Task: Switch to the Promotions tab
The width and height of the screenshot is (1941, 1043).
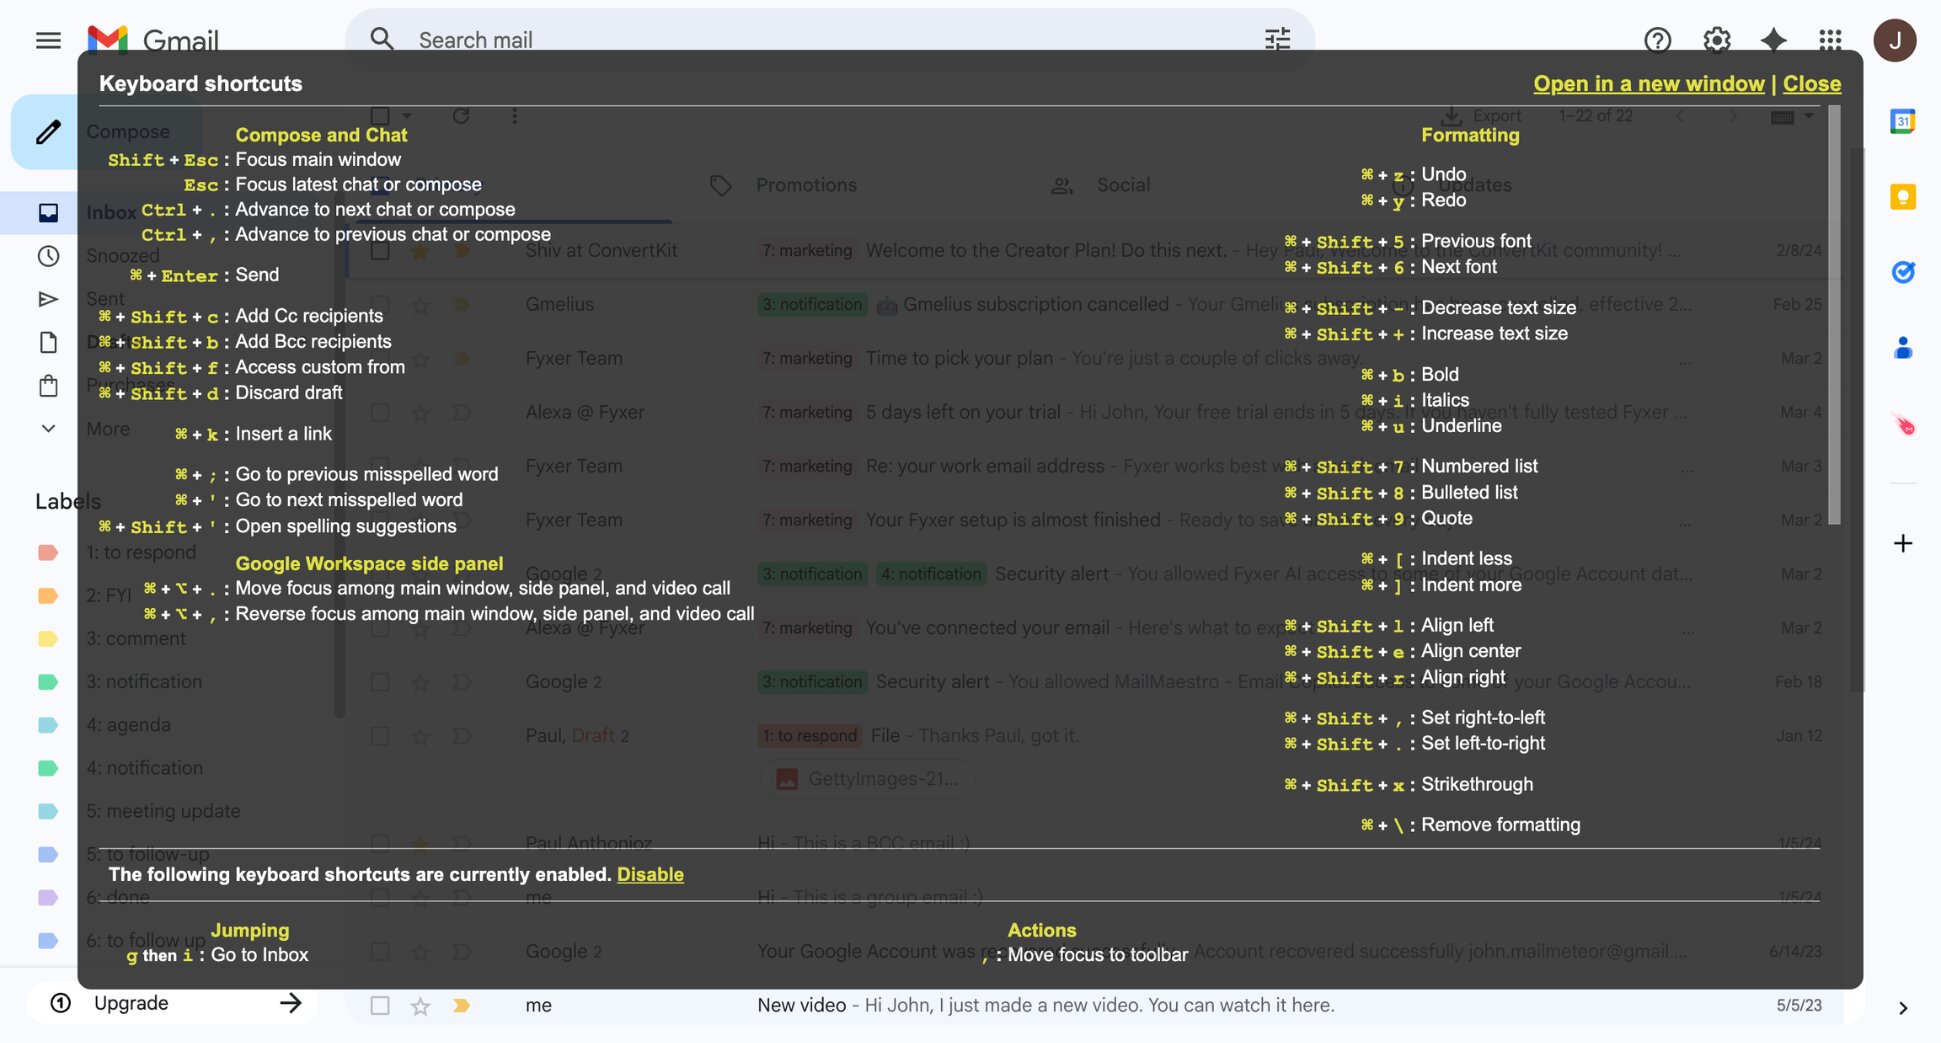Action: tap(806, 184)
